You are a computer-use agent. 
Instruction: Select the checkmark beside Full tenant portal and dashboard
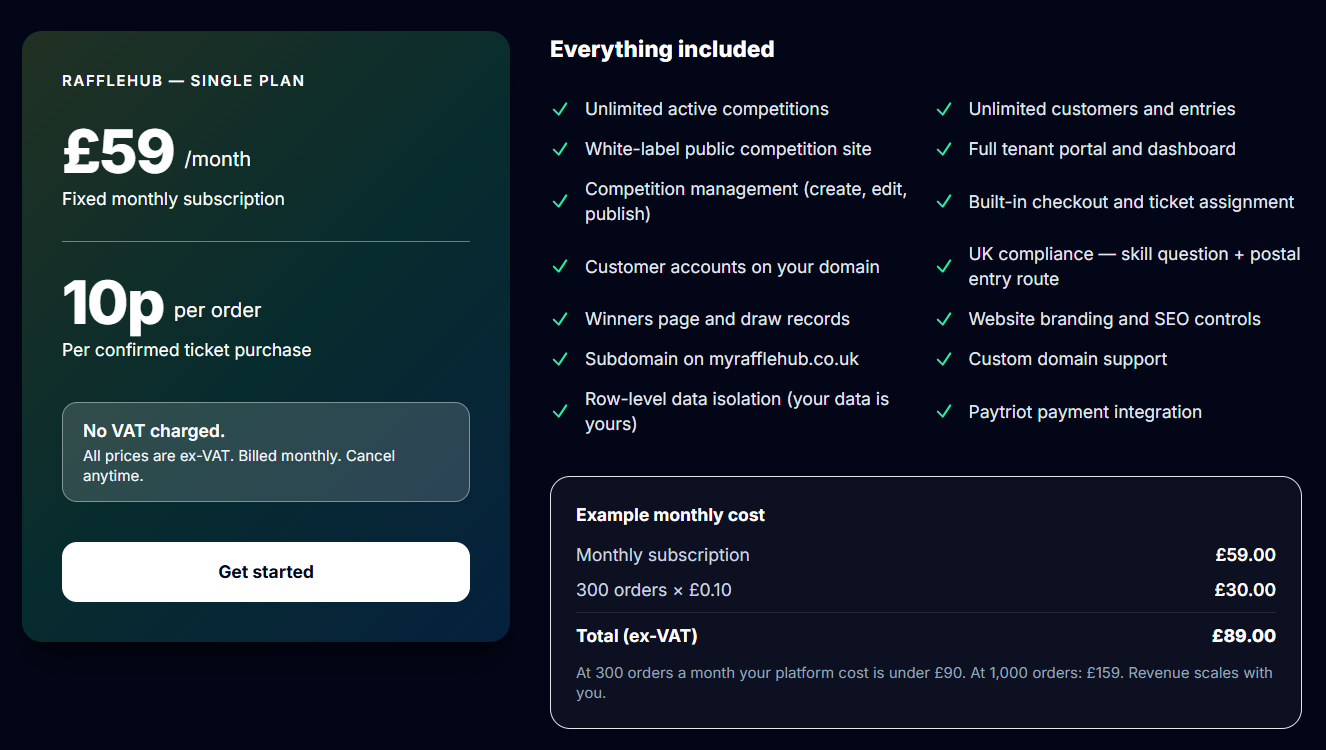[x=944, y=149]
